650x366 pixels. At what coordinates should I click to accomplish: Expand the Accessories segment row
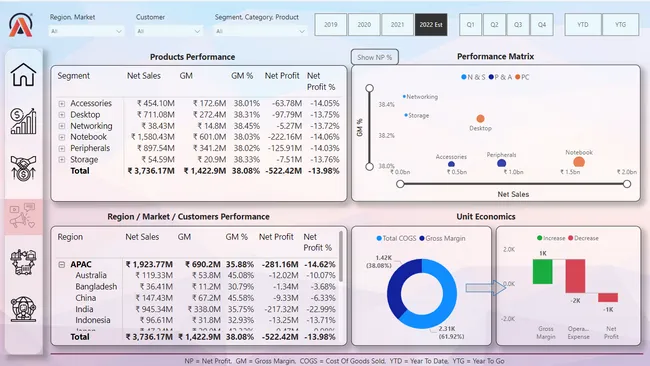click(x=62, y=103)
